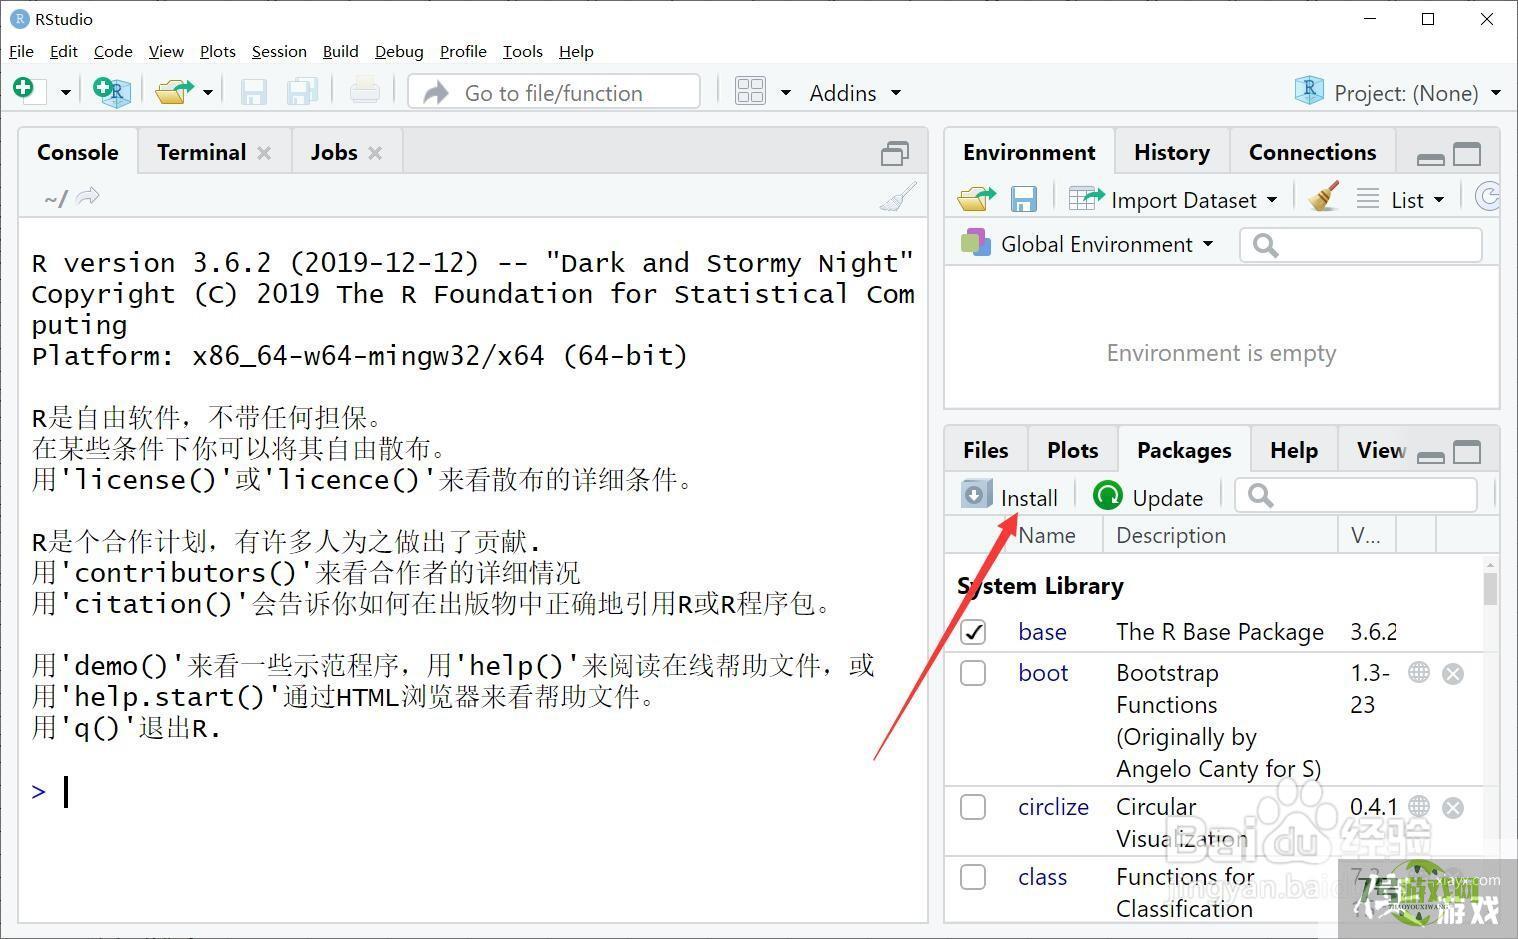The image size is (1518, 939).
Task: Open the base package link
Action: tap(1042, 632)
